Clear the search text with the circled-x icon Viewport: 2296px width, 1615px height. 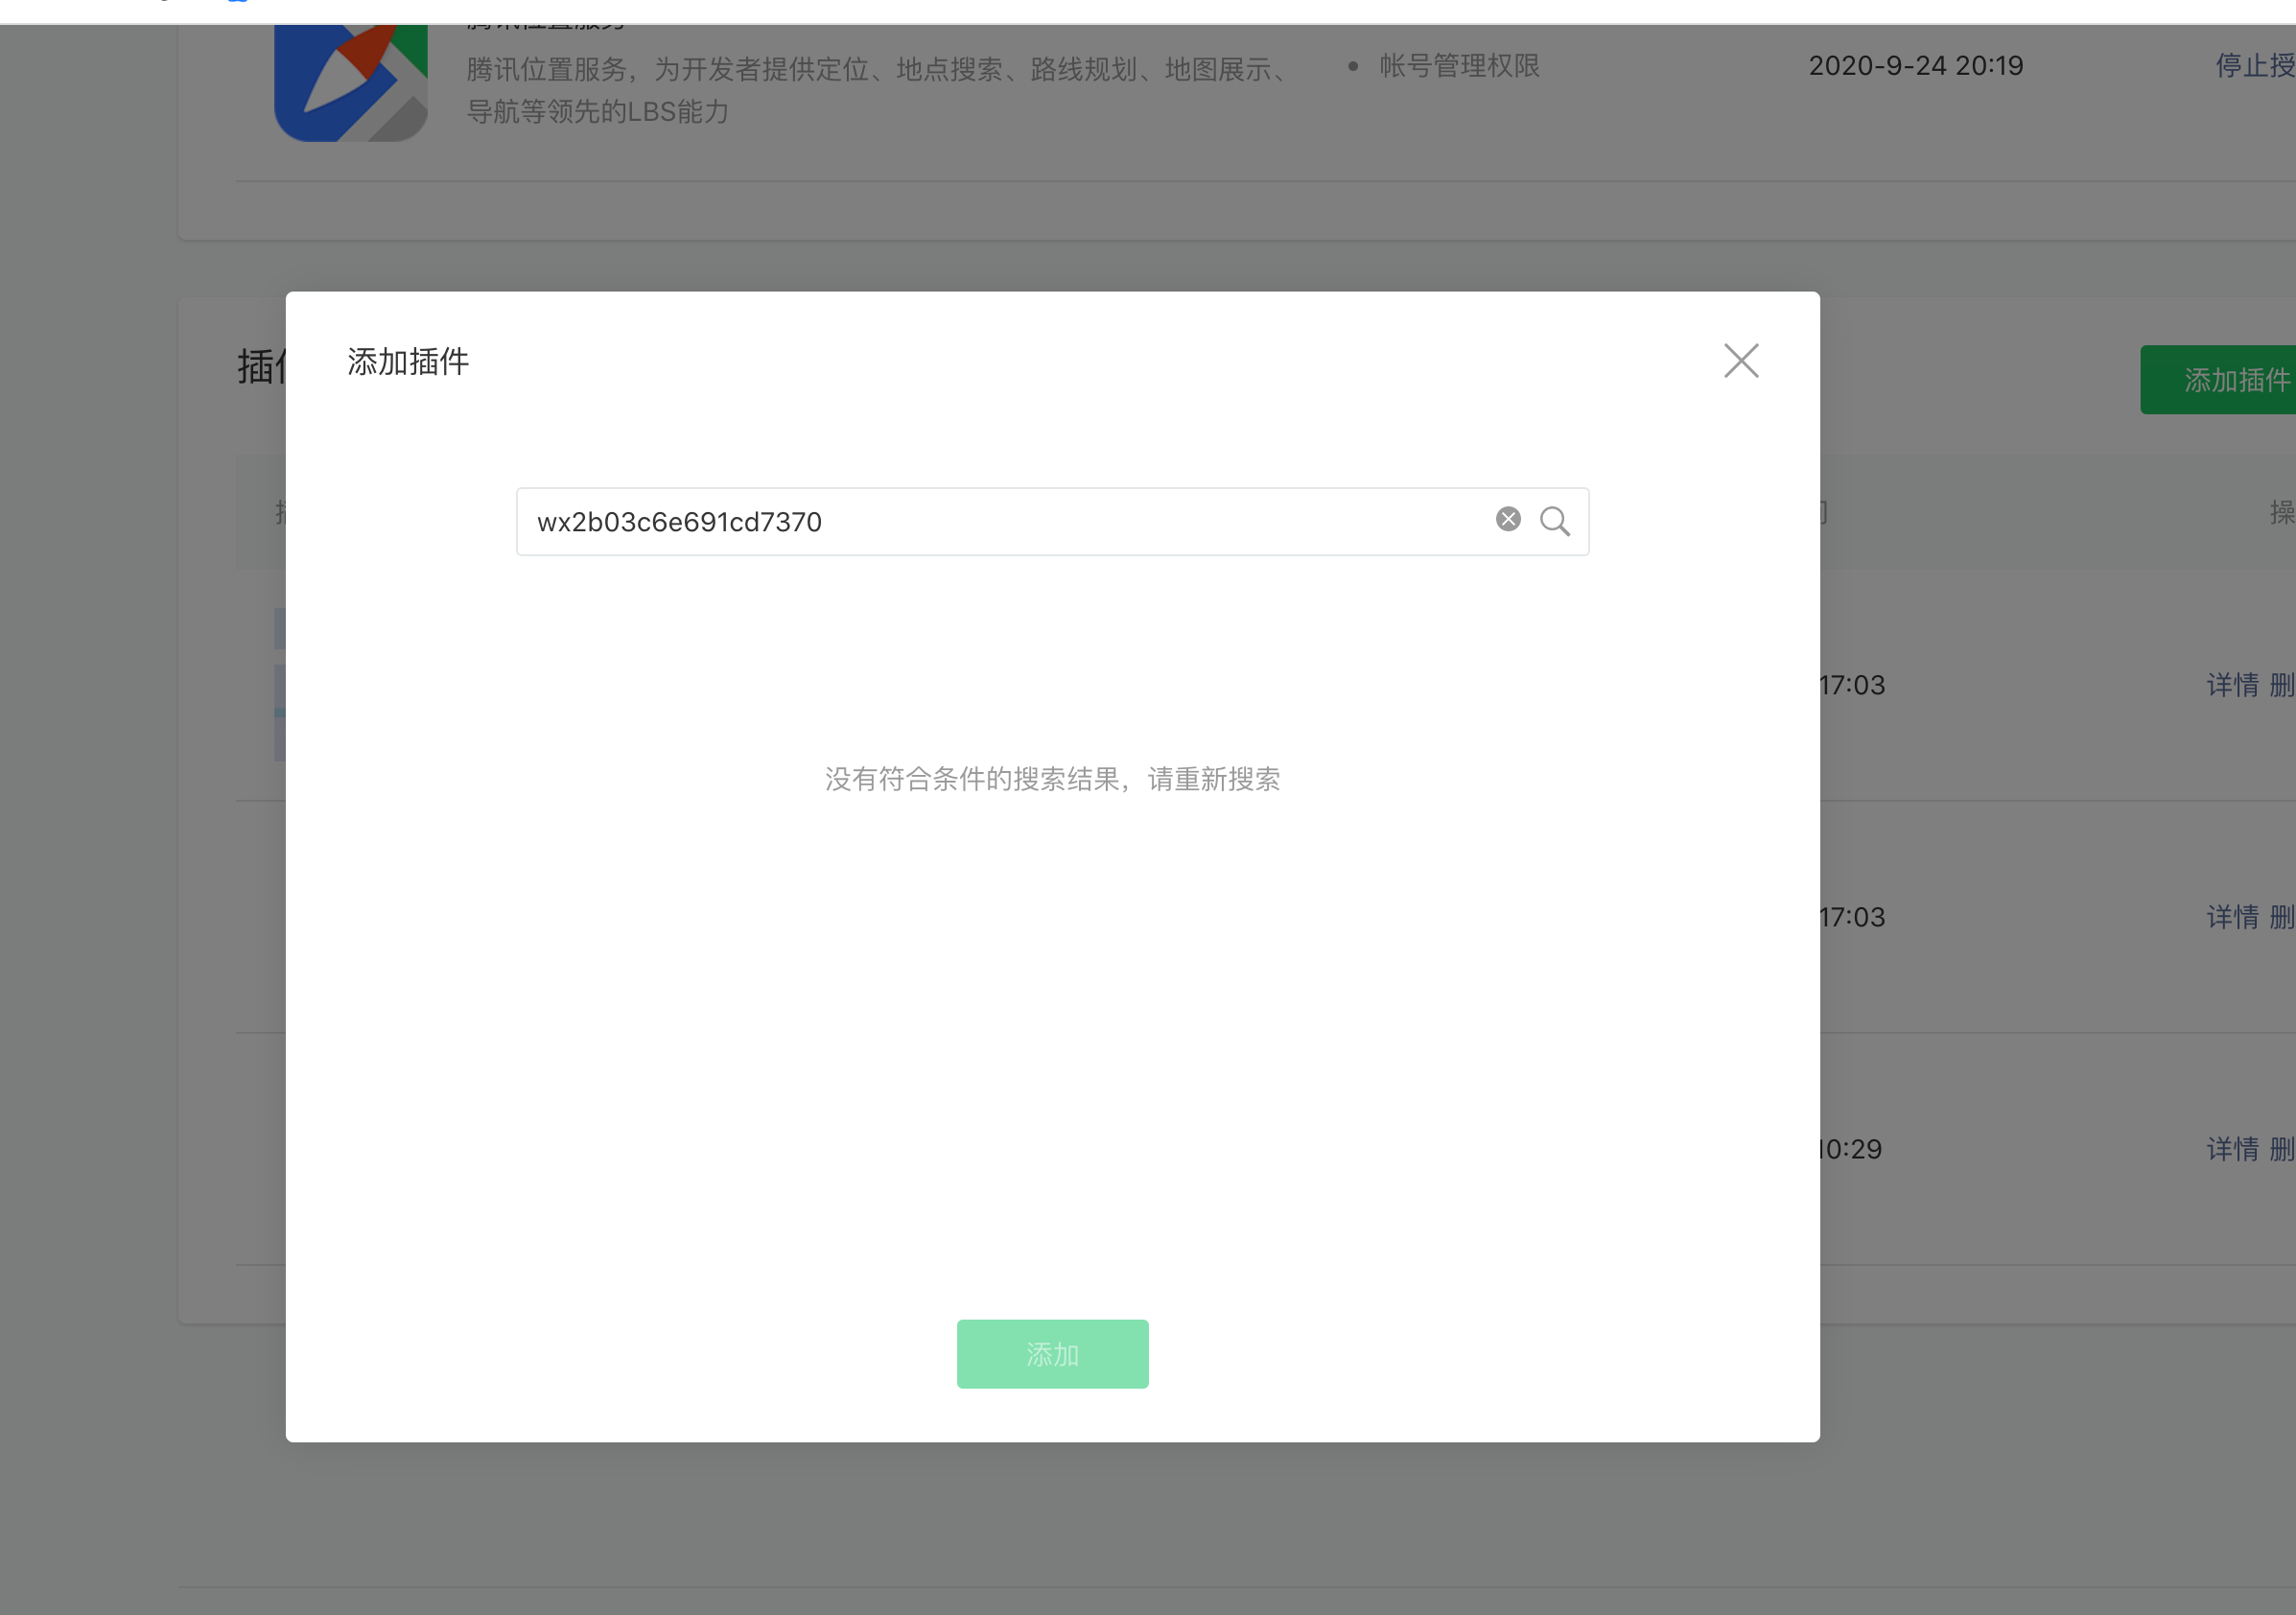click(1507, 519)
